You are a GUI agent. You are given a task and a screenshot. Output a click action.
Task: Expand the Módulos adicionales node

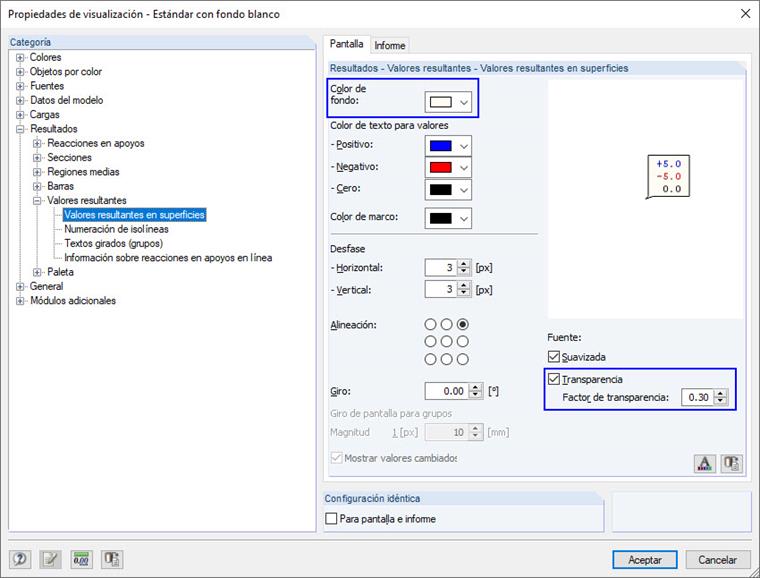click(x=20, y=301)
